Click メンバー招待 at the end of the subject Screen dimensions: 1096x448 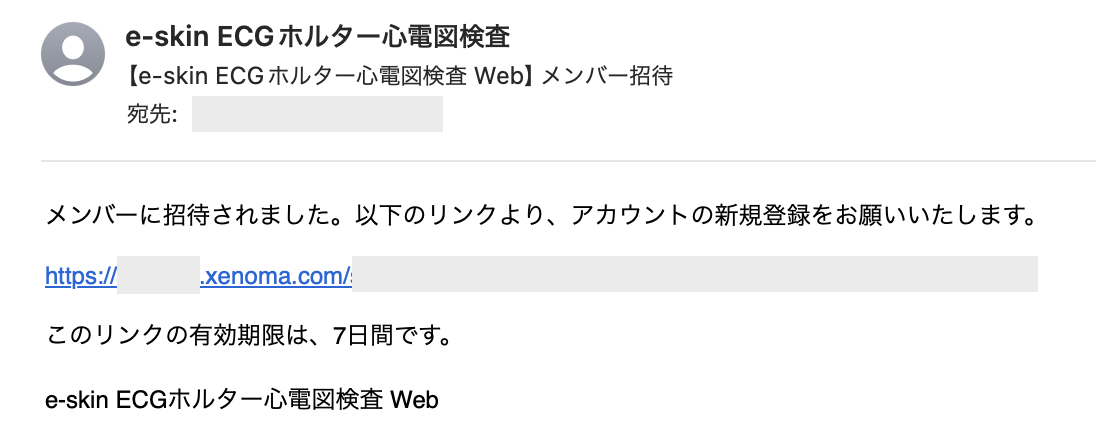click(607, 77)
